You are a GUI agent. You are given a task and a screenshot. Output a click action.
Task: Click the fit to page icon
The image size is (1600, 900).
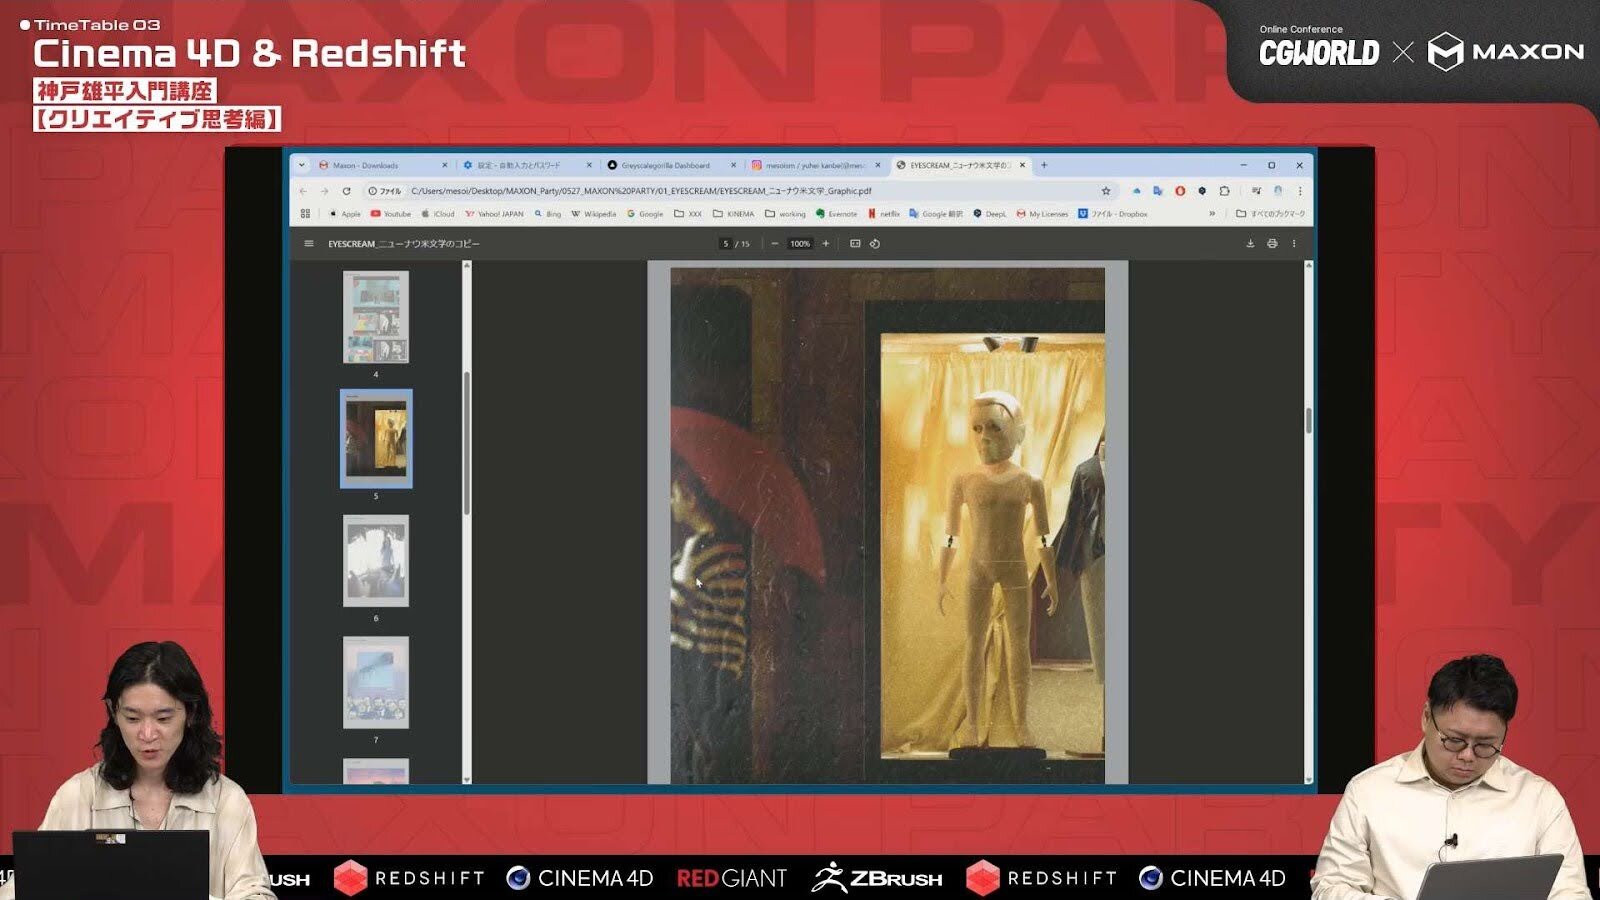(855, 244)
